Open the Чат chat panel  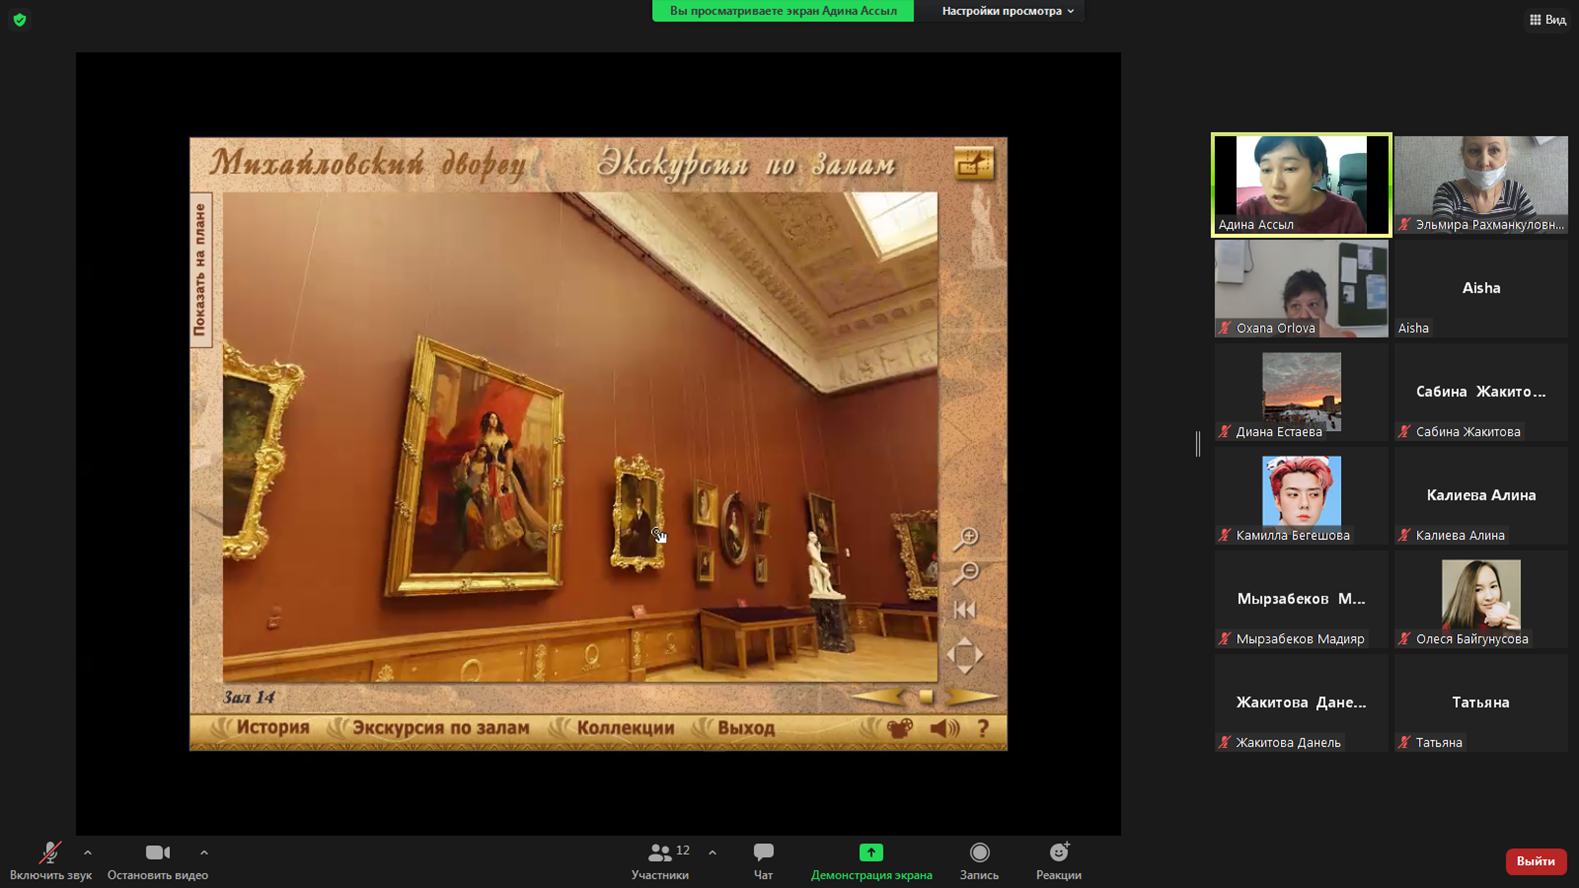tap(763, 861)
